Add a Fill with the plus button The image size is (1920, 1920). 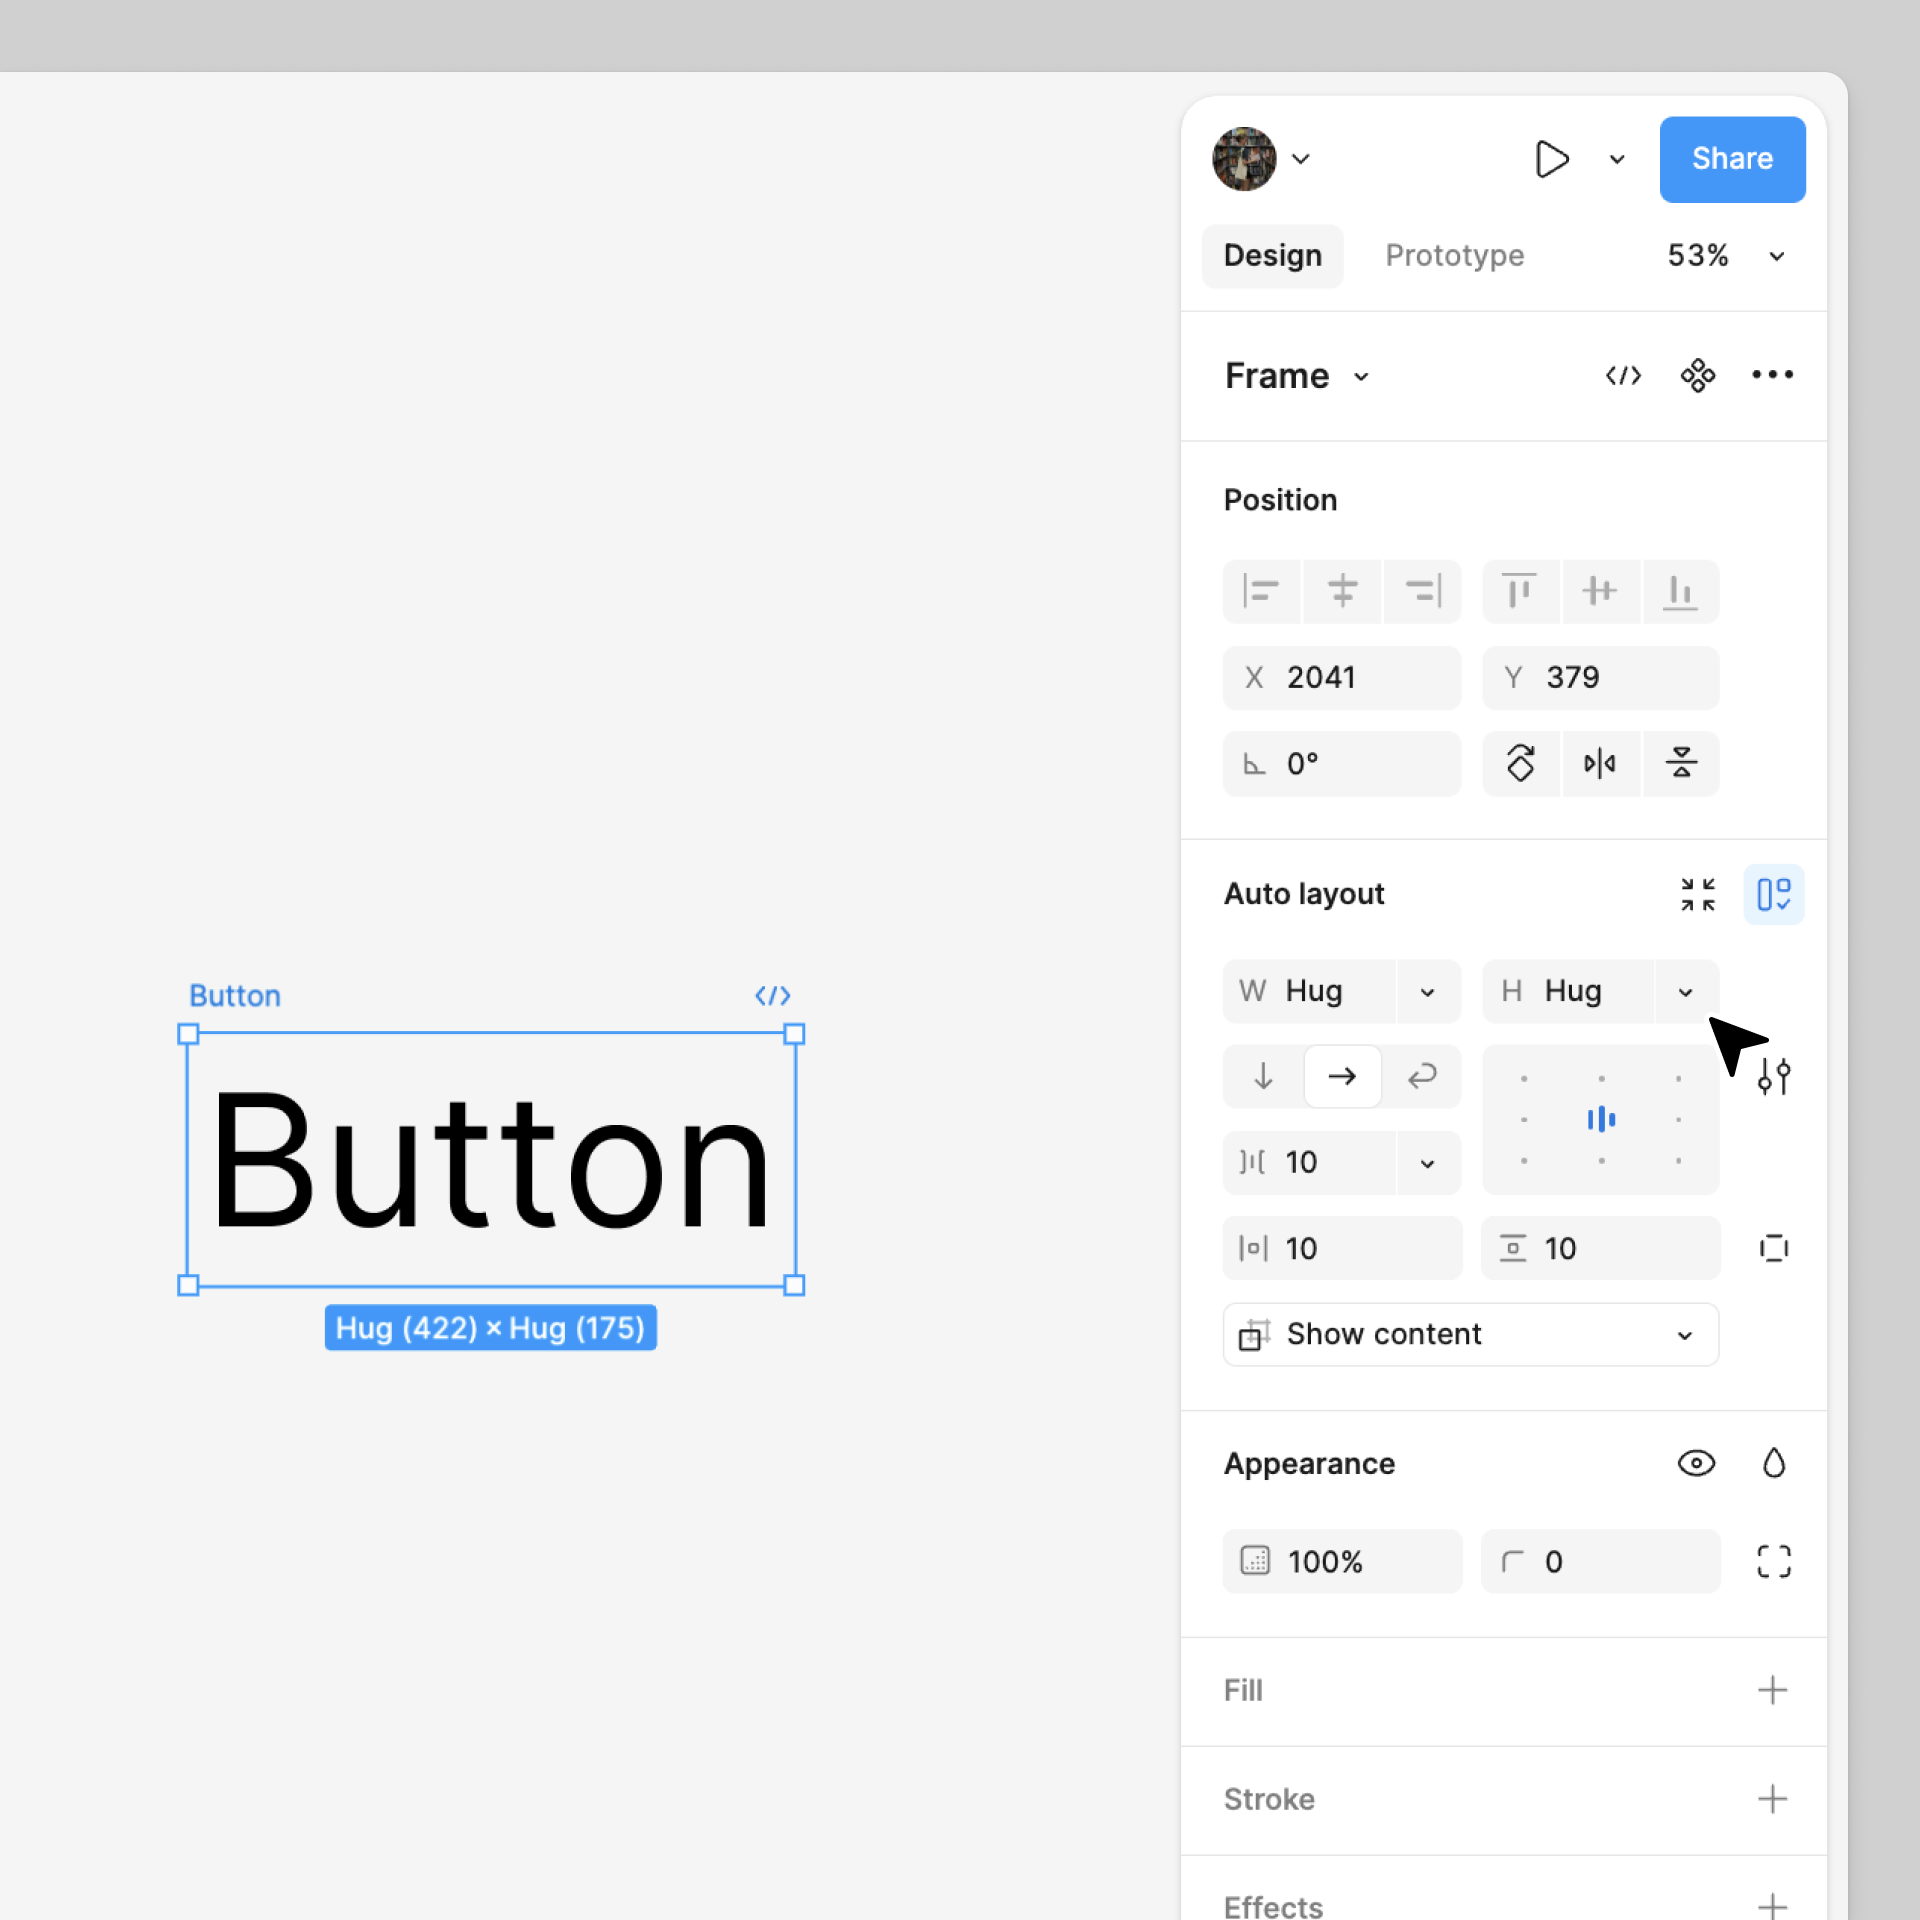tap(1773, 1690)
